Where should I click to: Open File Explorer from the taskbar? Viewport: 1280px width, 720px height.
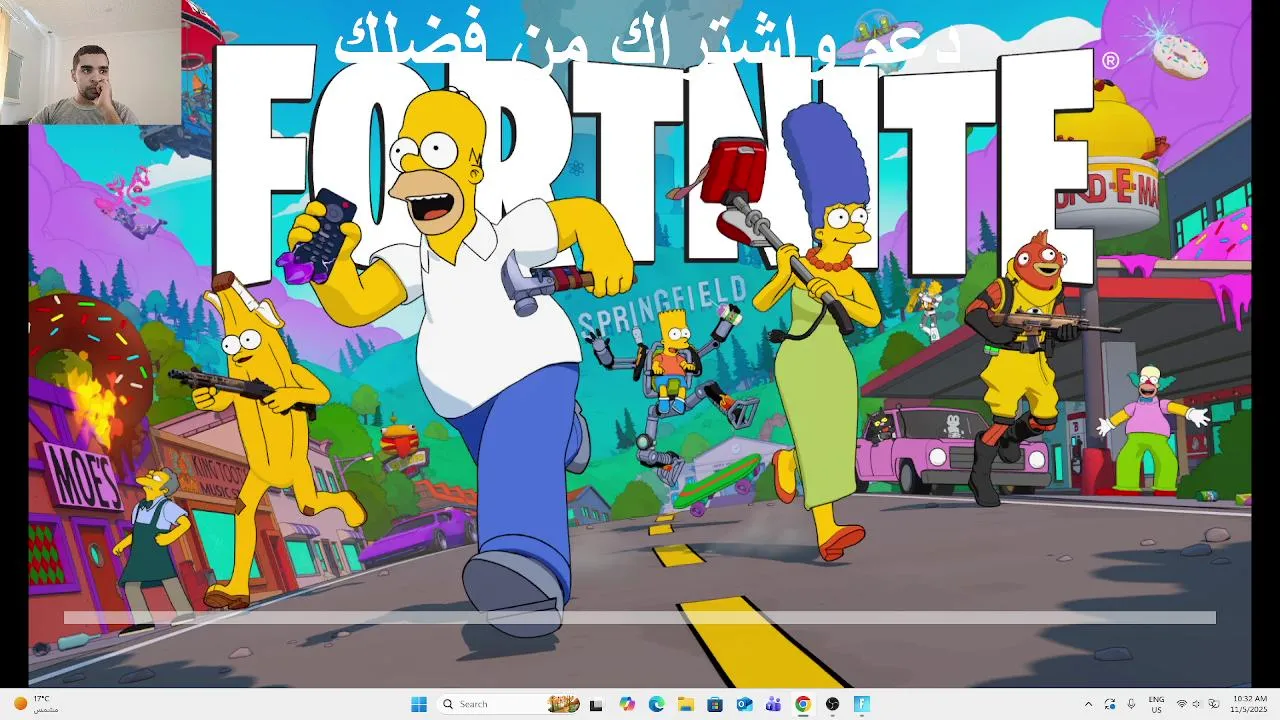[x=685, y=704]
